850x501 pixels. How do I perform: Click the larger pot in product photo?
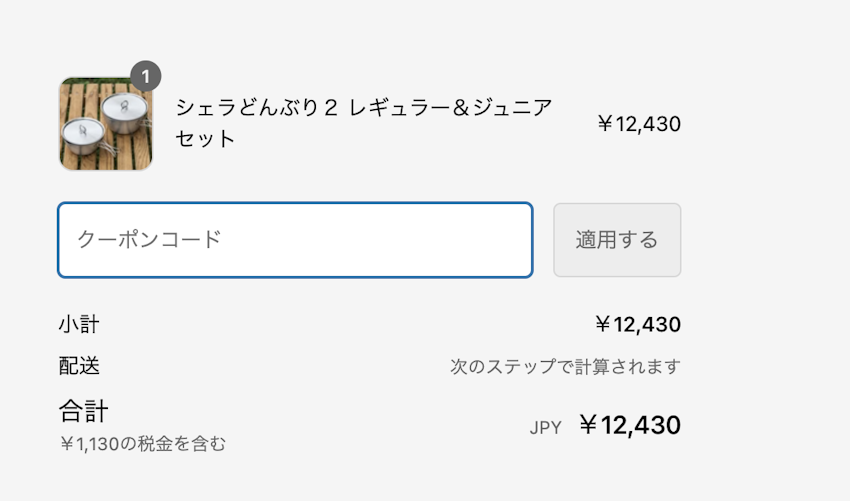[x=123, y=112]
